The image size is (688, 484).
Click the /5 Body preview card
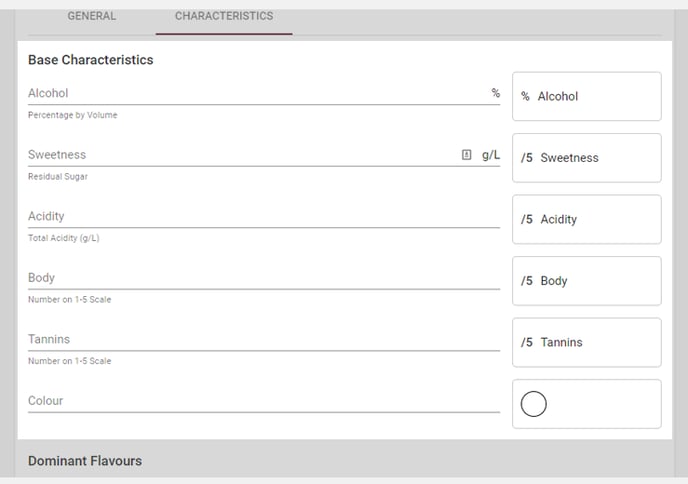pos(587,281)
